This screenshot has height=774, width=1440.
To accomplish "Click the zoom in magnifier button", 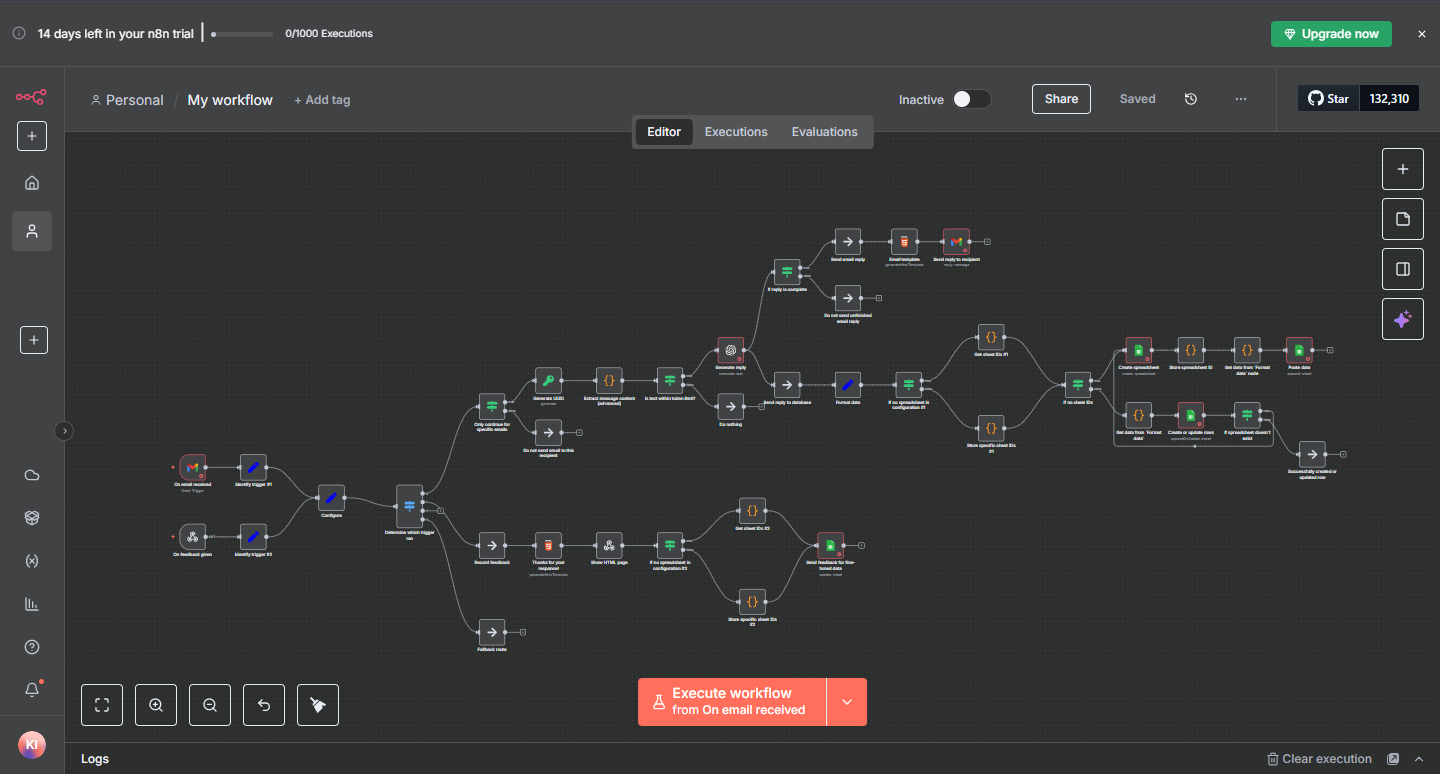I will point(156,705).
